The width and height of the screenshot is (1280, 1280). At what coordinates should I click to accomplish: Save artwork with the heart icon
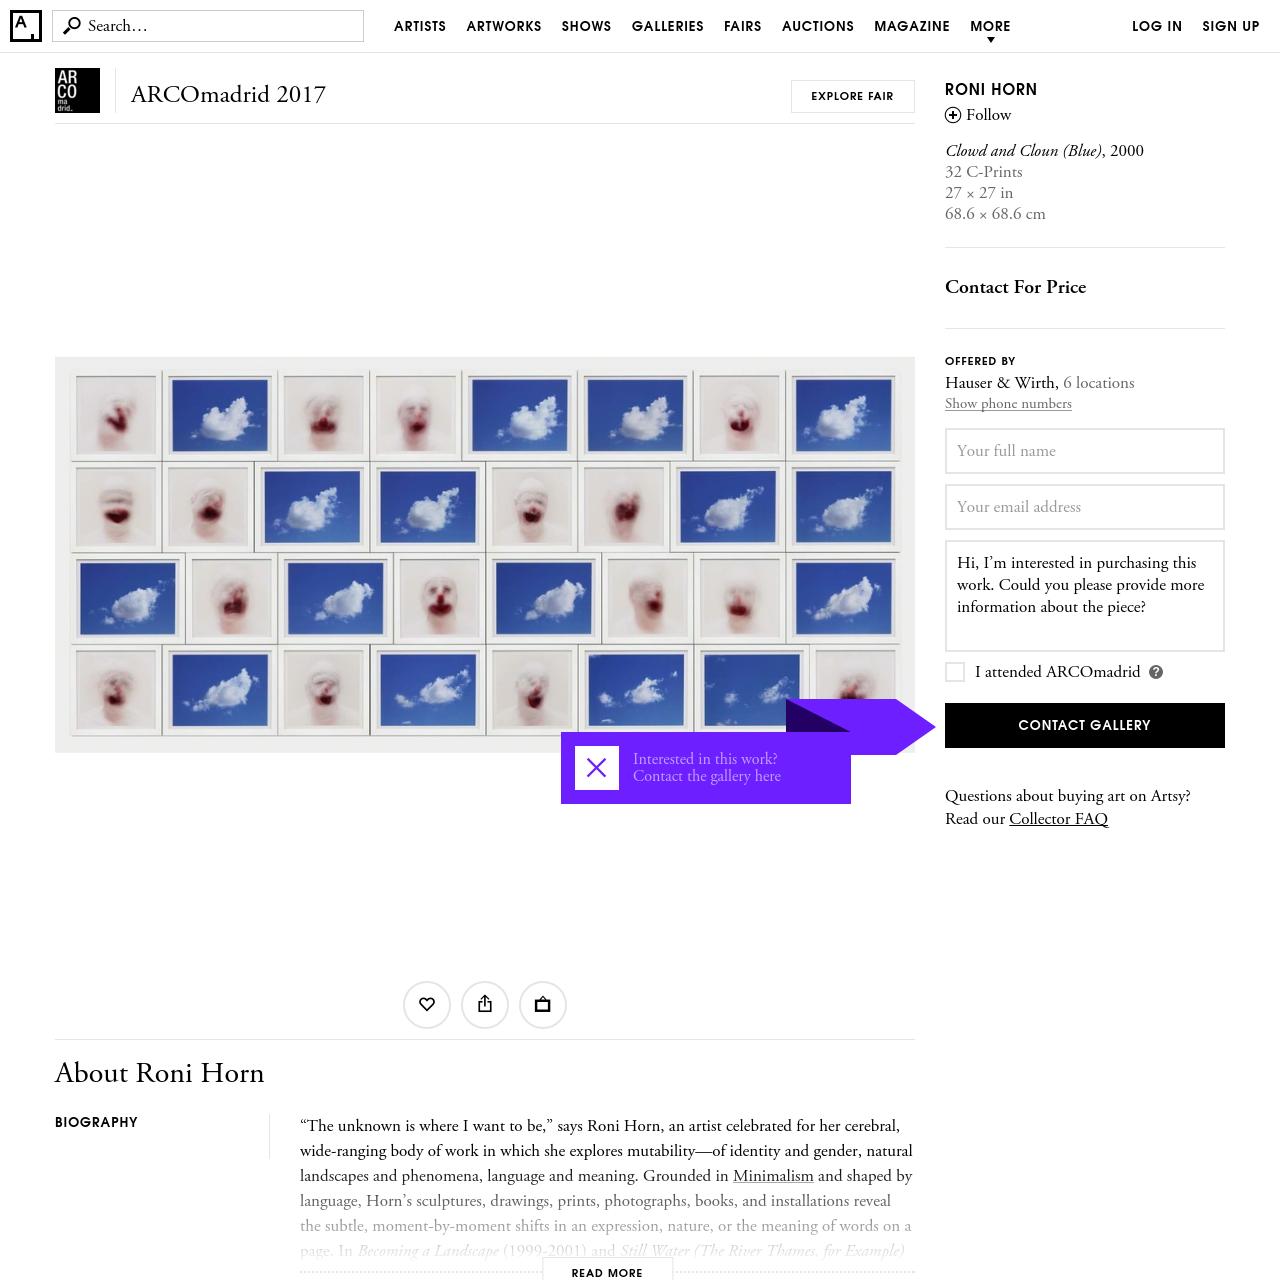click(427, 1004)
